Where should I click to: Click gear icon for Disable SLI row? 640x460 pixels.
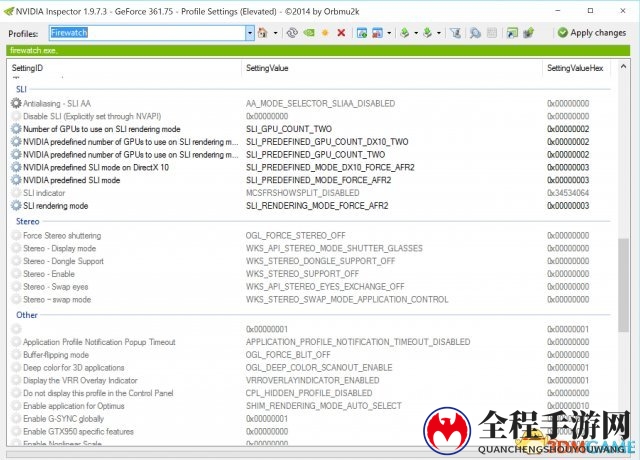(x=16, y=116)
